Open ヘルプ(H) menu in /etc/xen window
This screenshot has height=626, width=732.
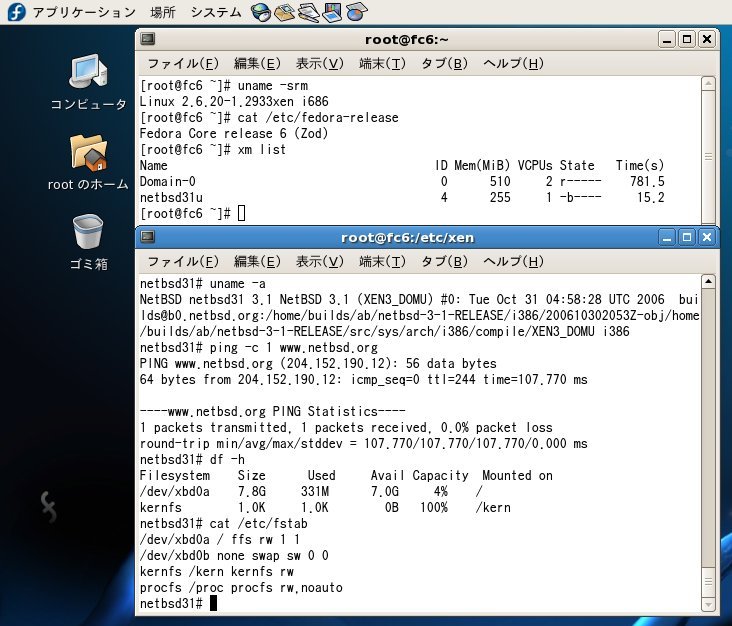(x=513, y=261)
